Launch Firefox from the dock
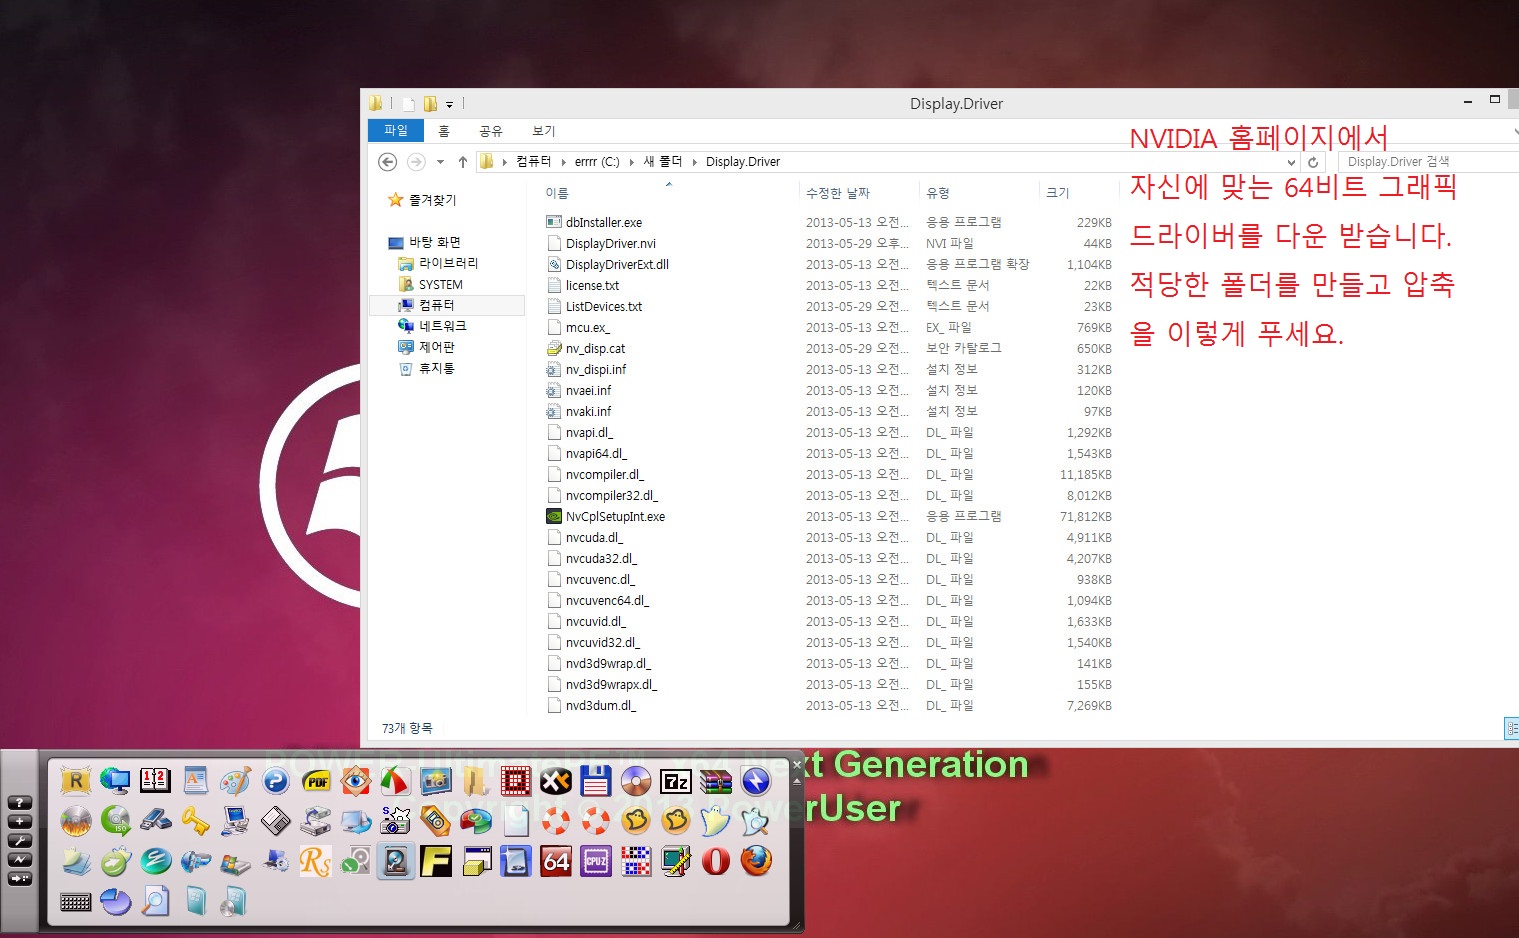The width and height of the screenshot is (1519, 938). [x=756, y=861]
